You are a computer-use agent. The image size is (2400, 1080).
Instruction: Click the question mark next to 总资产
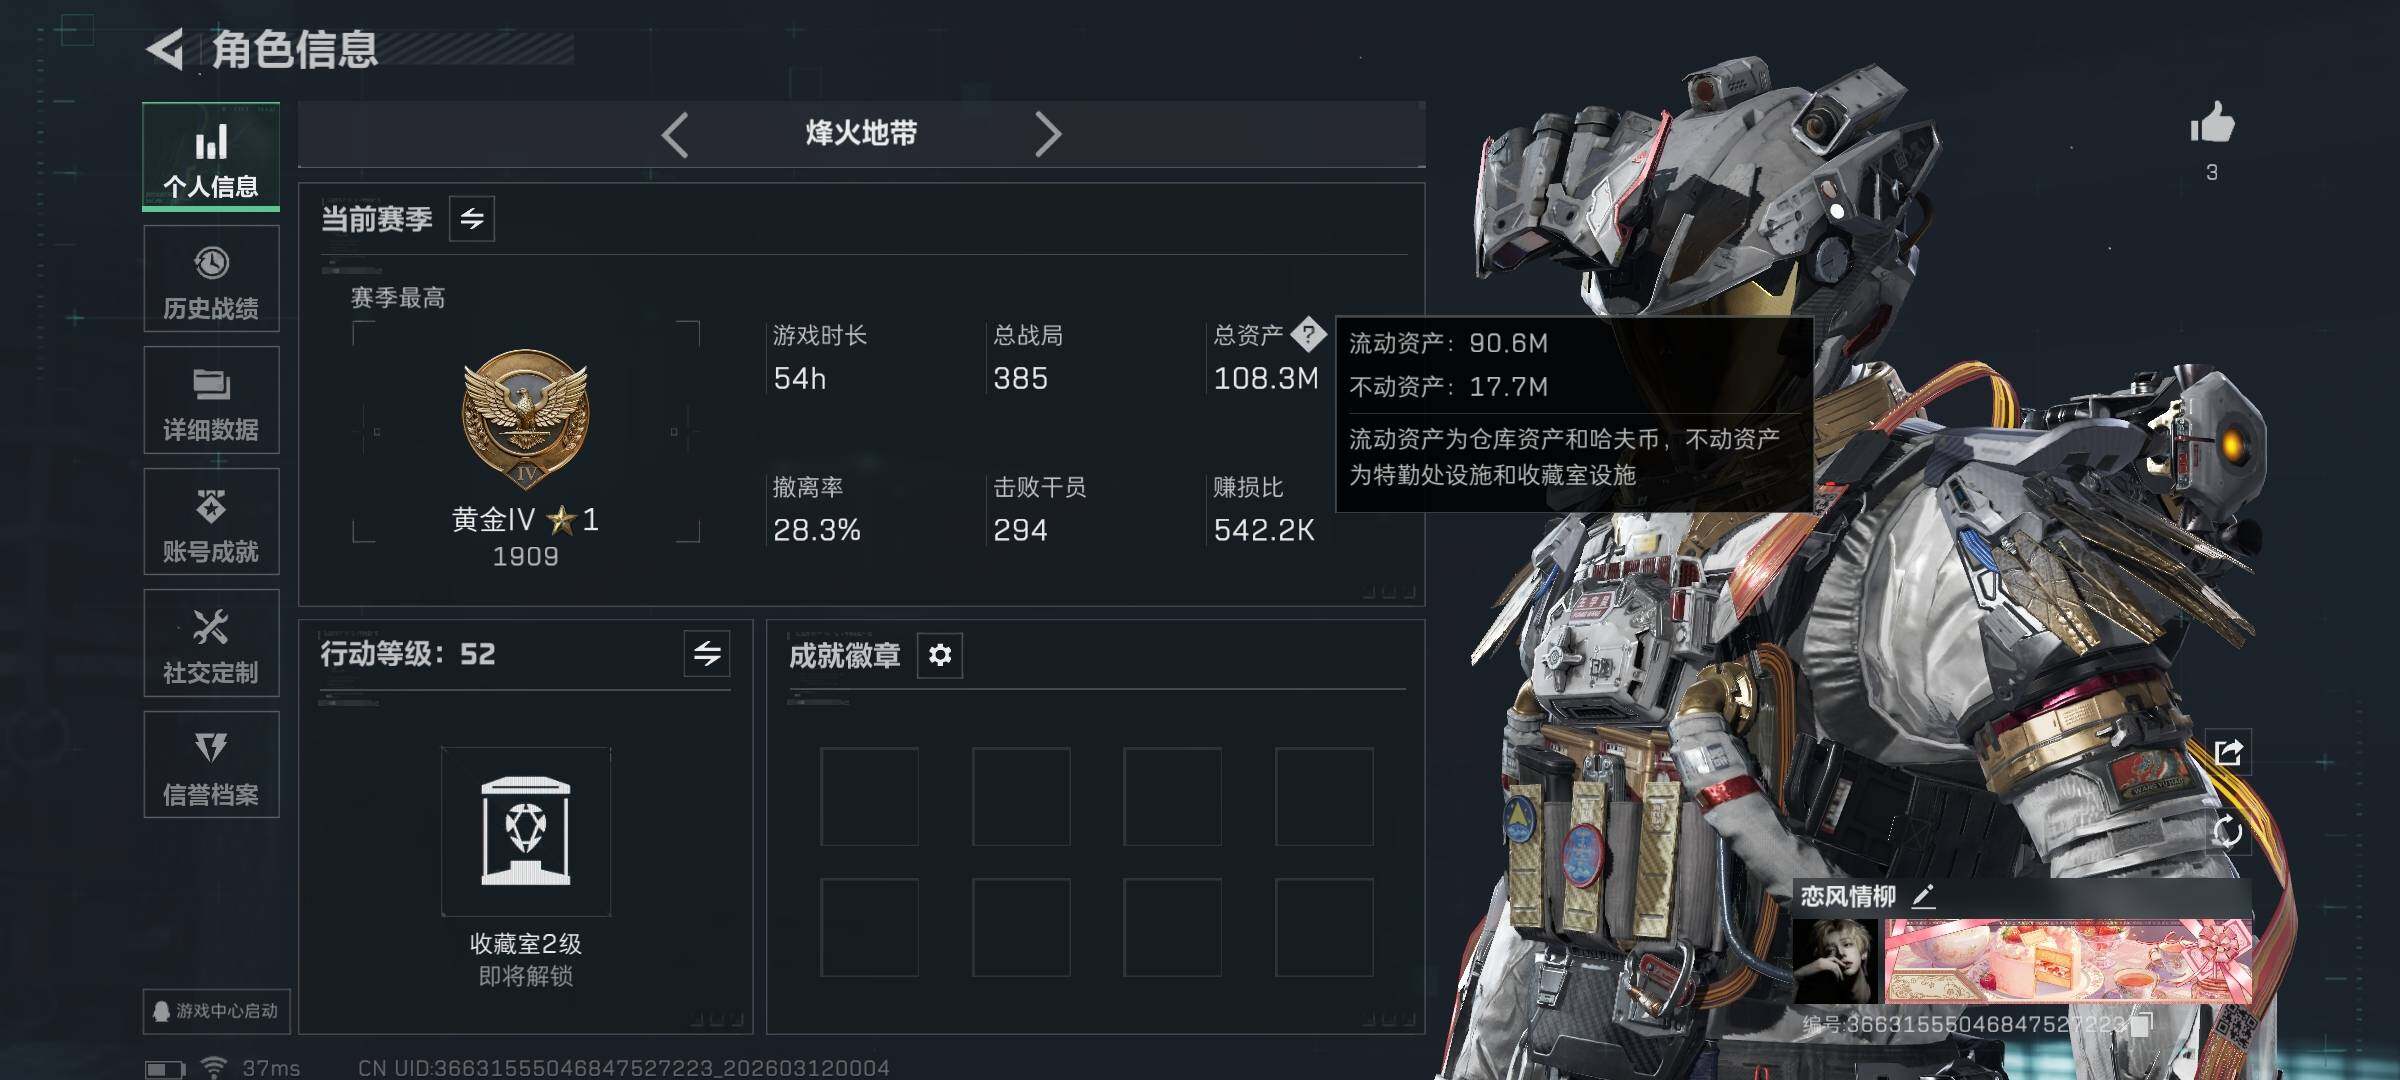[x=1308, y=334]
